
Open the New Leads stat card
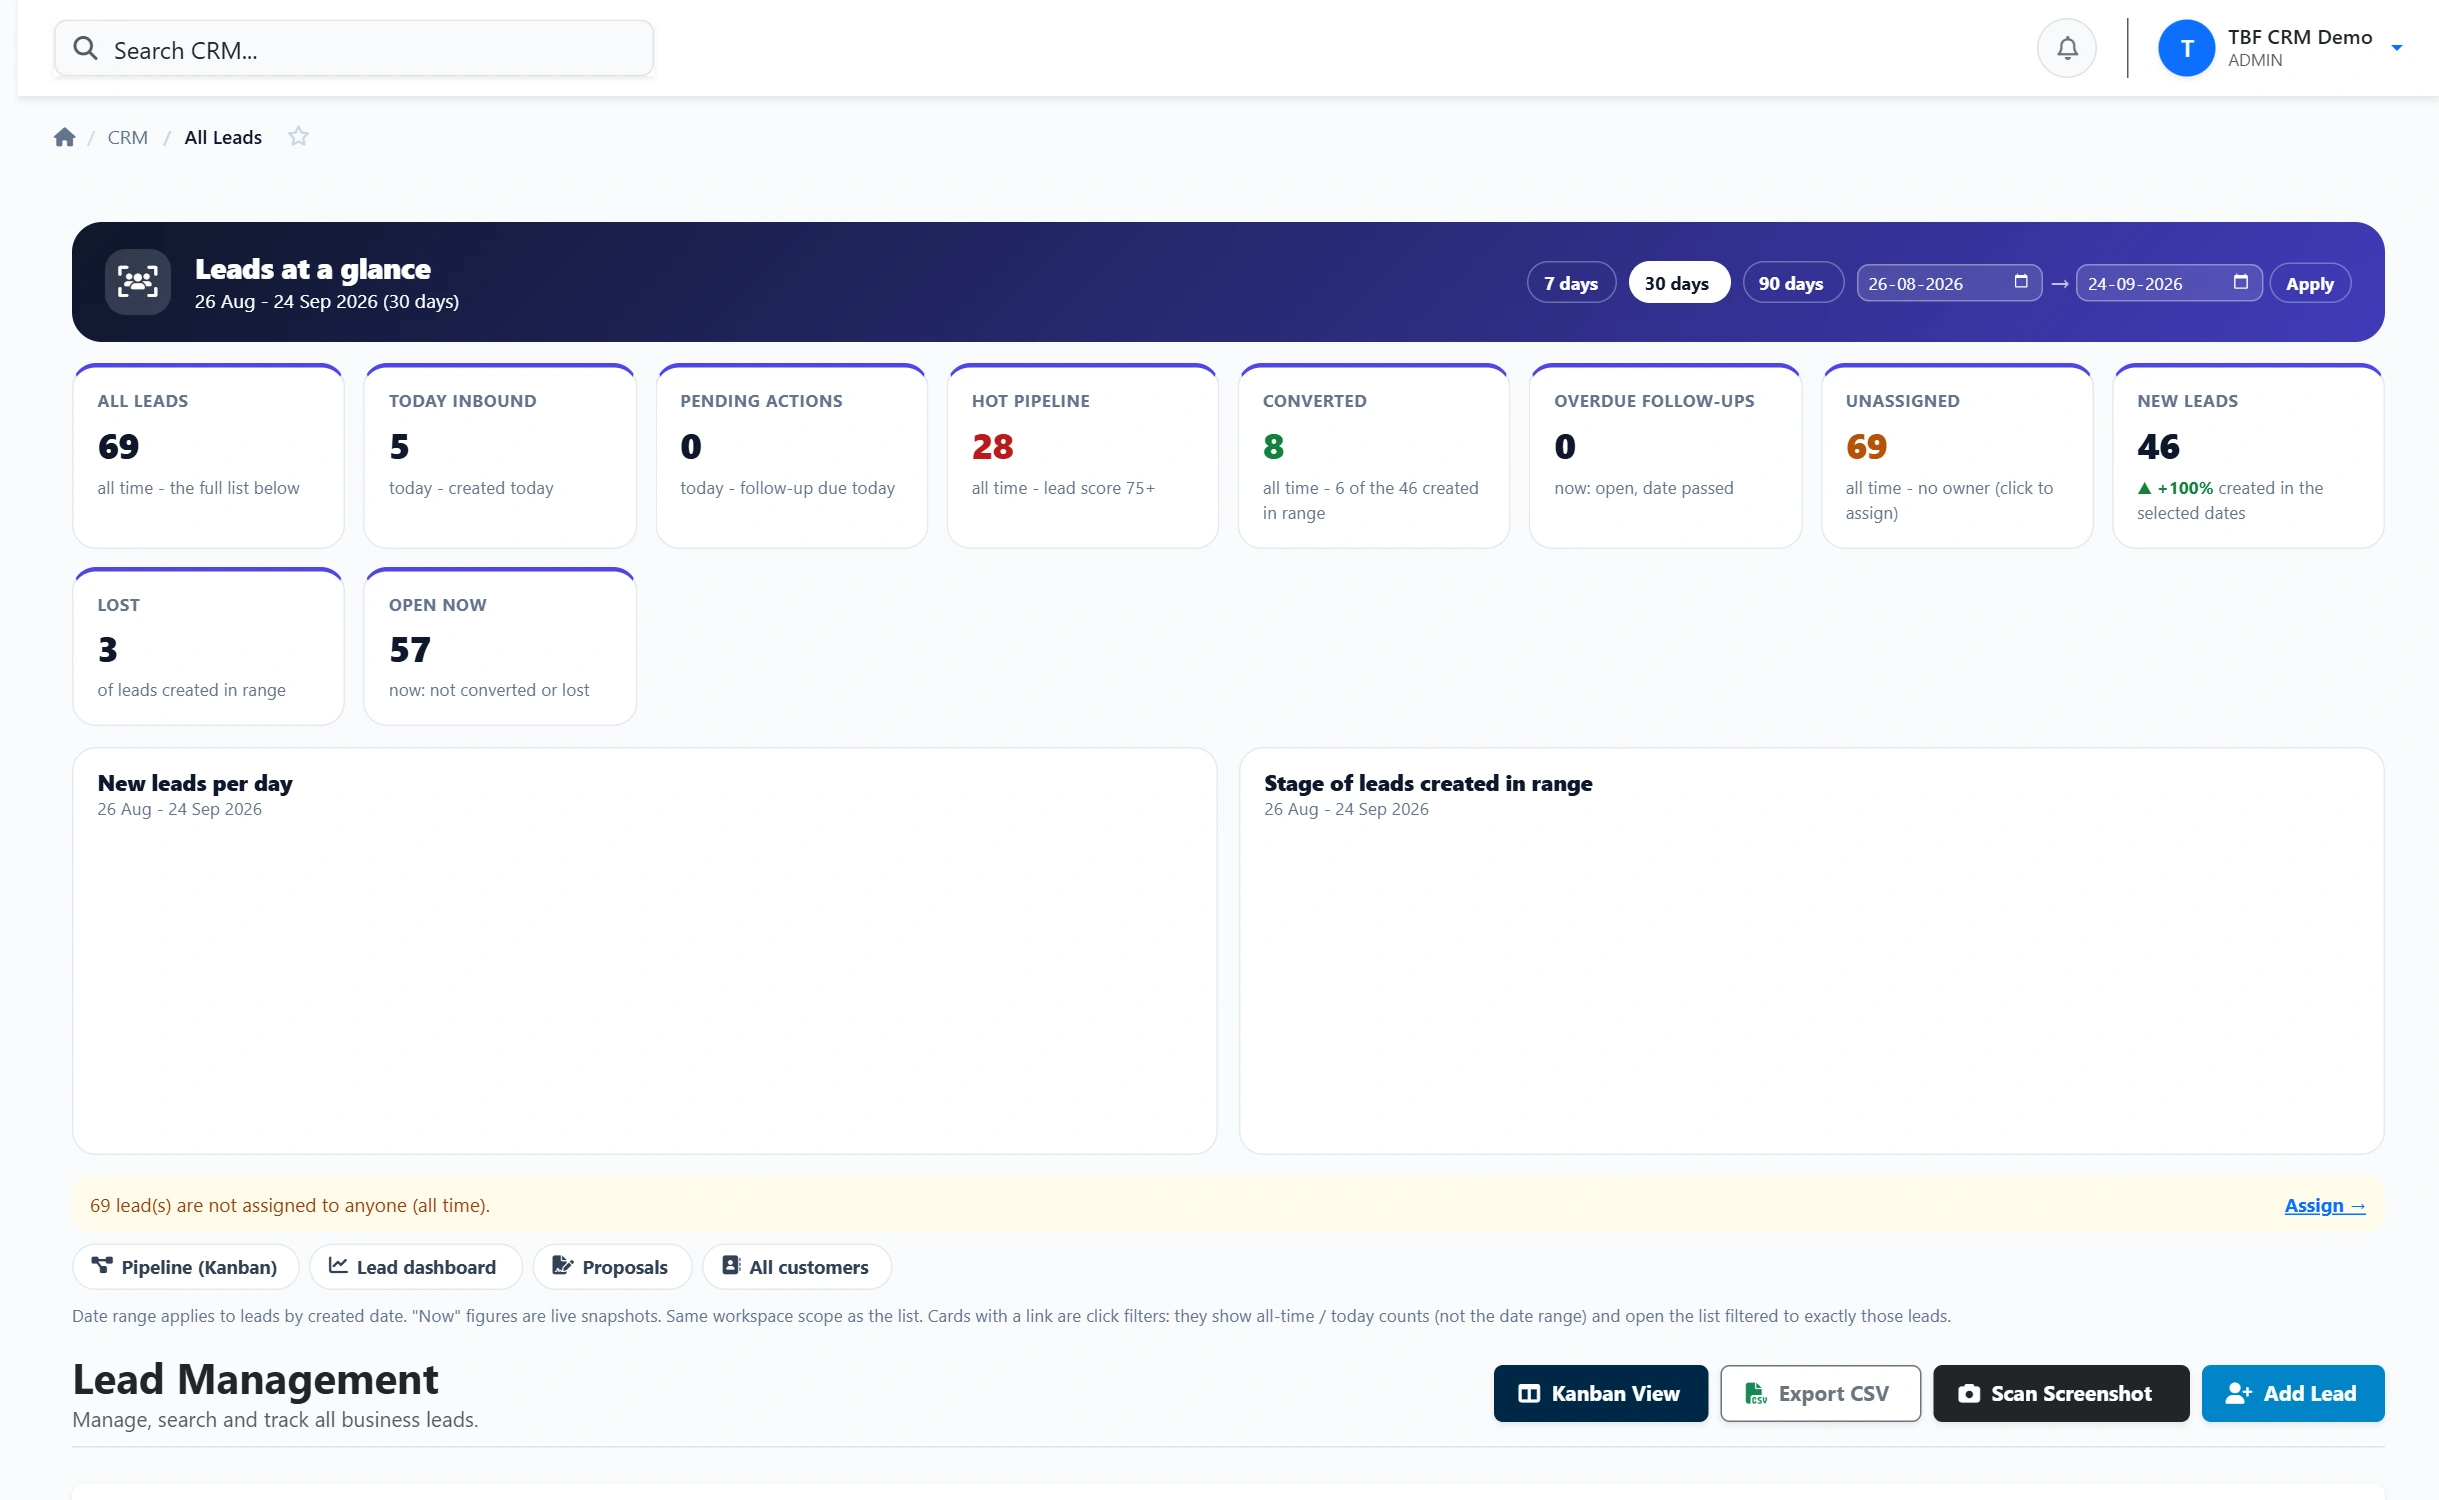point(2248,456)
